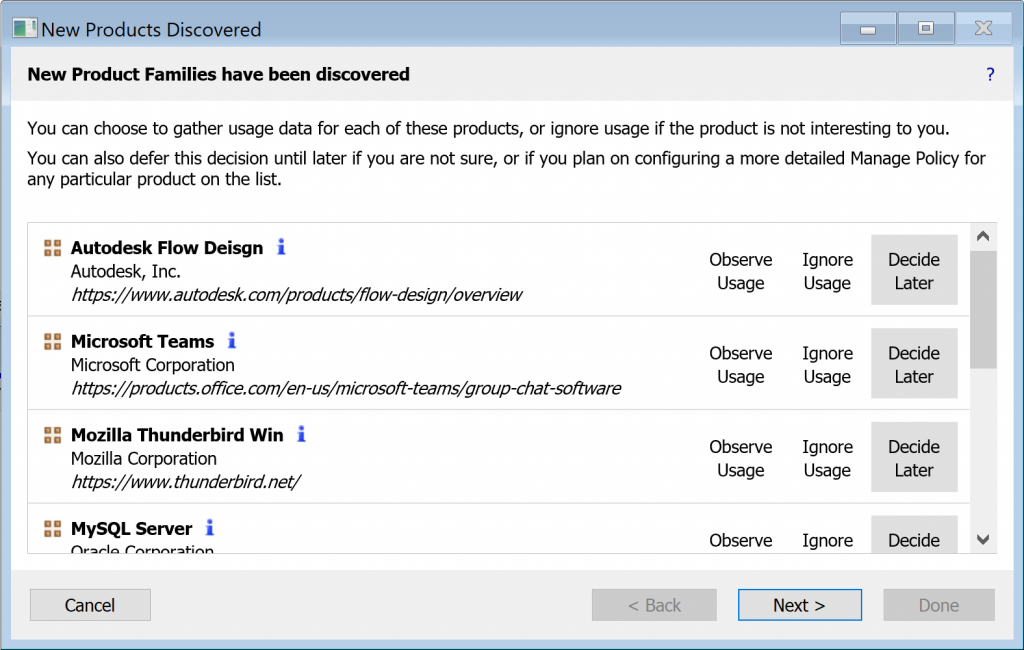Click the Autodesk Flow Deisgn product grid icon
Screen dimensions: 1024x650
[52, 248]
